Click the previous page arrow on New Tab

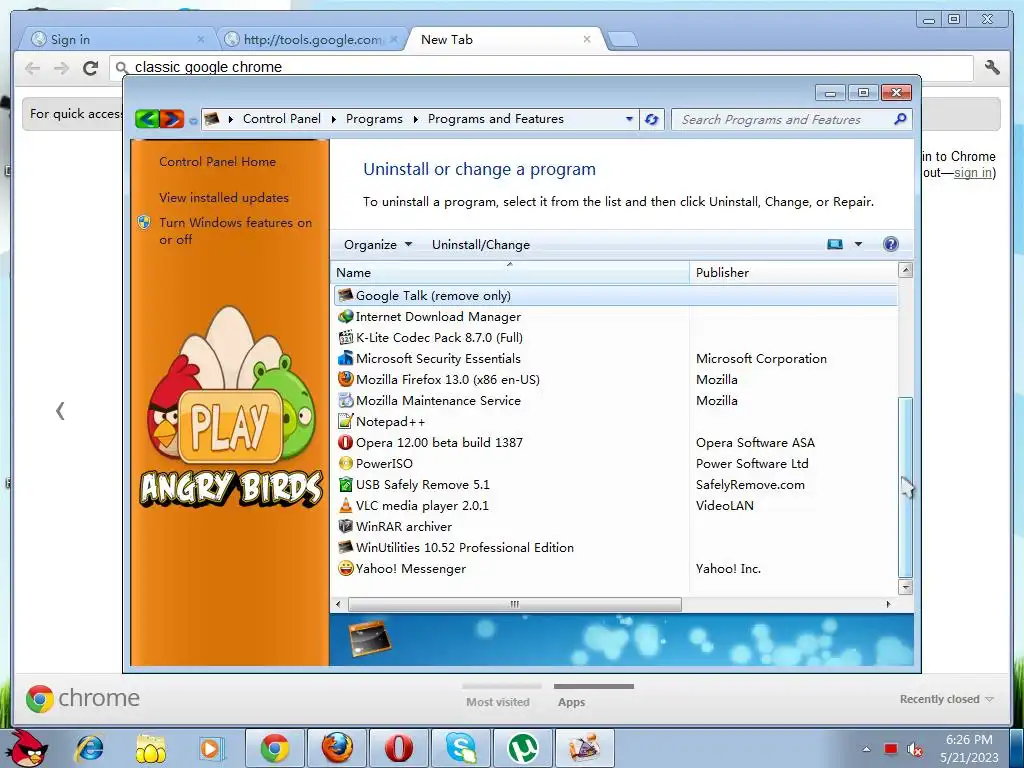(x=60, y=411)
